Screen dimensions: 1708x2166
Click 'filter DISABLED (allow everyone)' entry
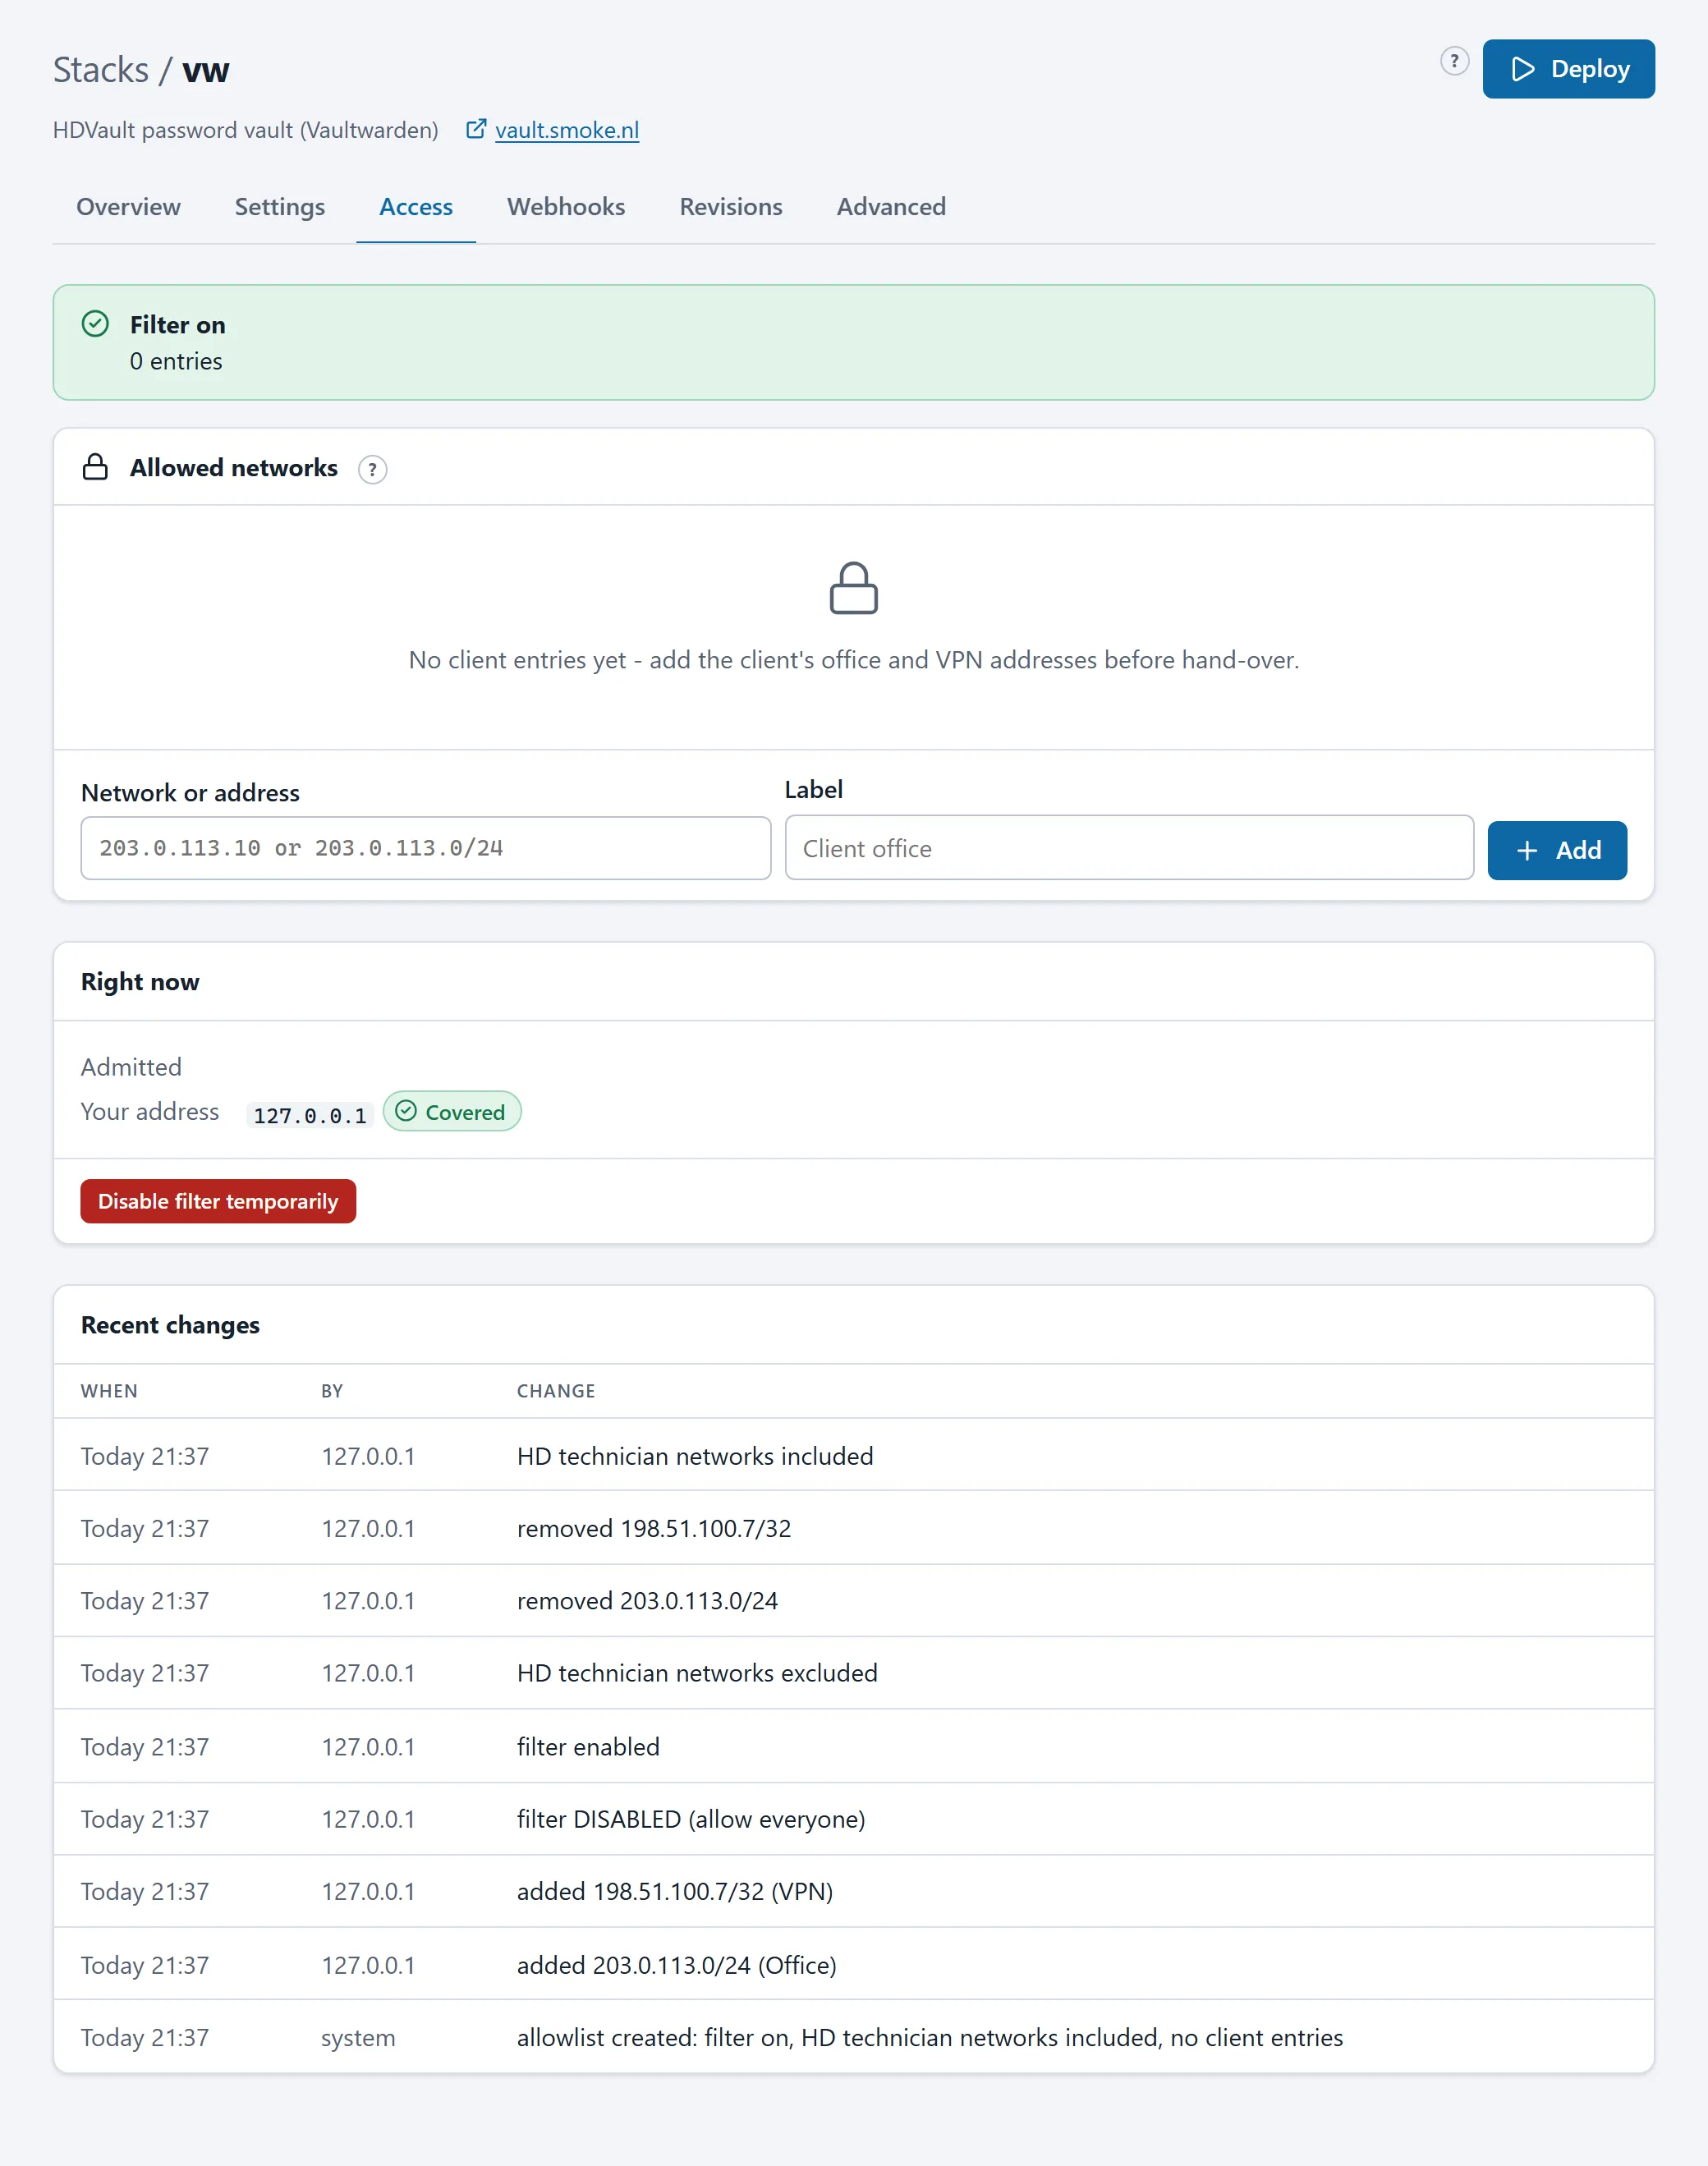tap(853, 1819)
